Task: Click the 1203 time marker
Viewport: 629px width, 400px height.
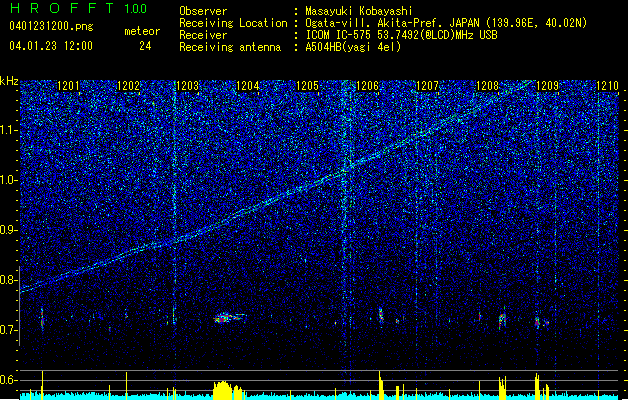Action: pyautogui.click(x=188, y=86)
